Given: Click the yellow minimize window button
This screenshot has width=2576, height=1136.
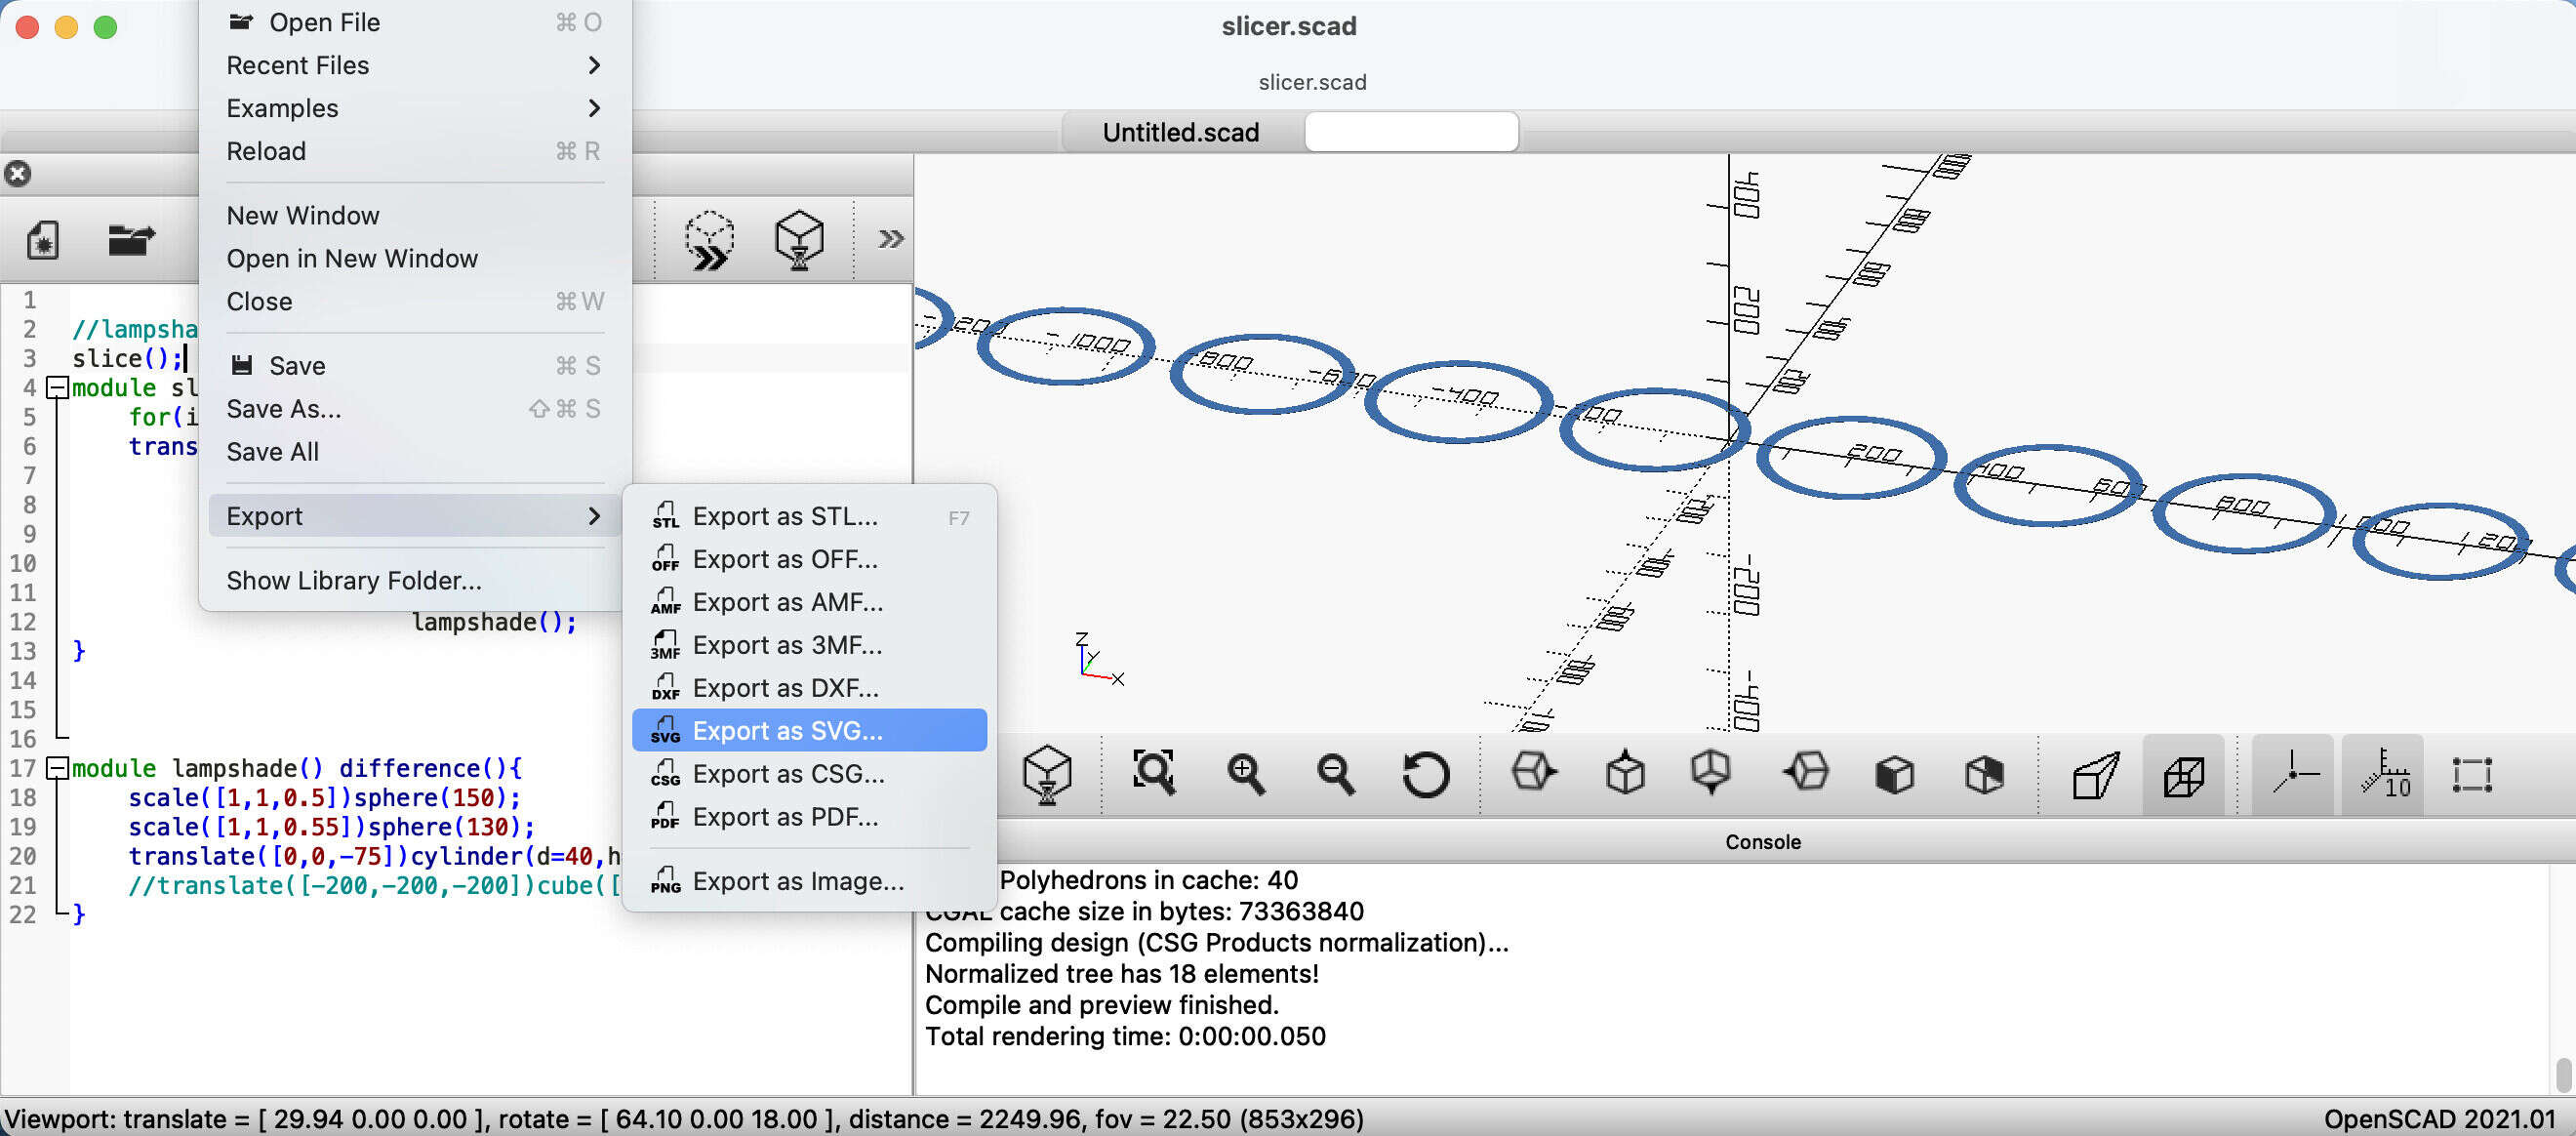Looking at the screenshot, I should click(x=66, y=27).
